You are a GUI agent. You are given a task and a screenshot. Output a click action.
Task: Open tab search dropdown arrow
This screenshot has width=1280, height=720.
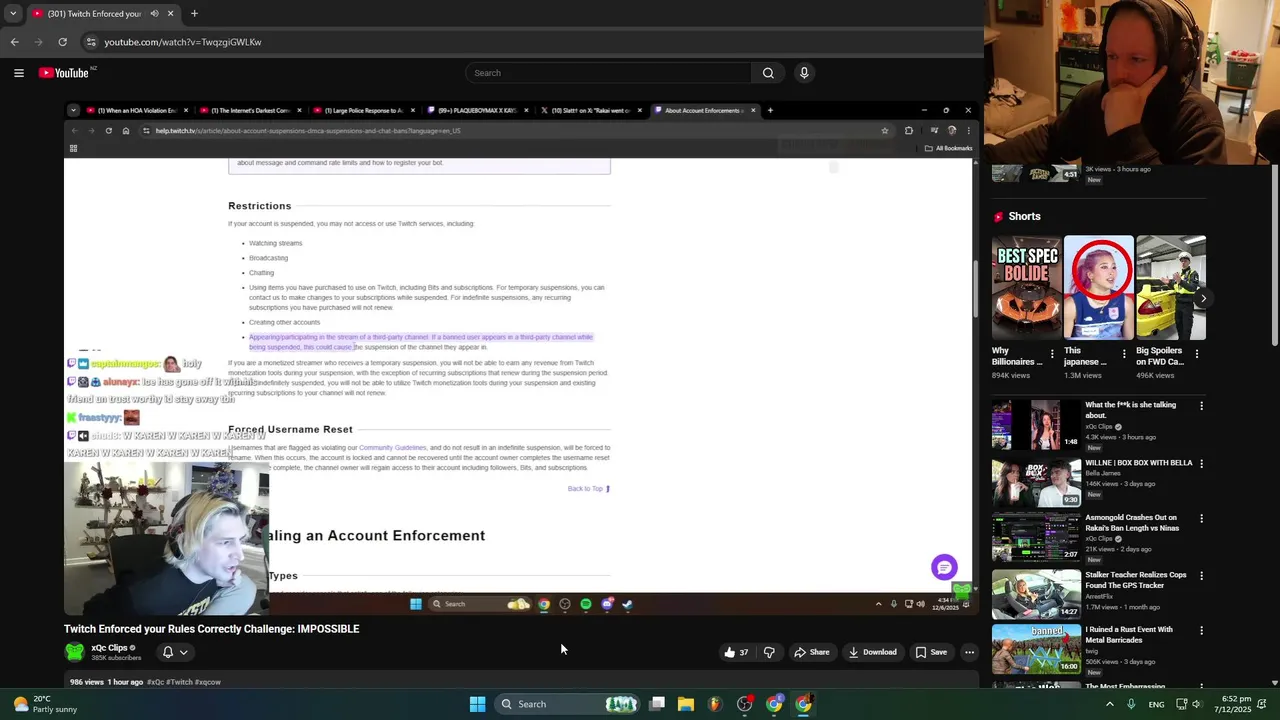pos(13,14)
